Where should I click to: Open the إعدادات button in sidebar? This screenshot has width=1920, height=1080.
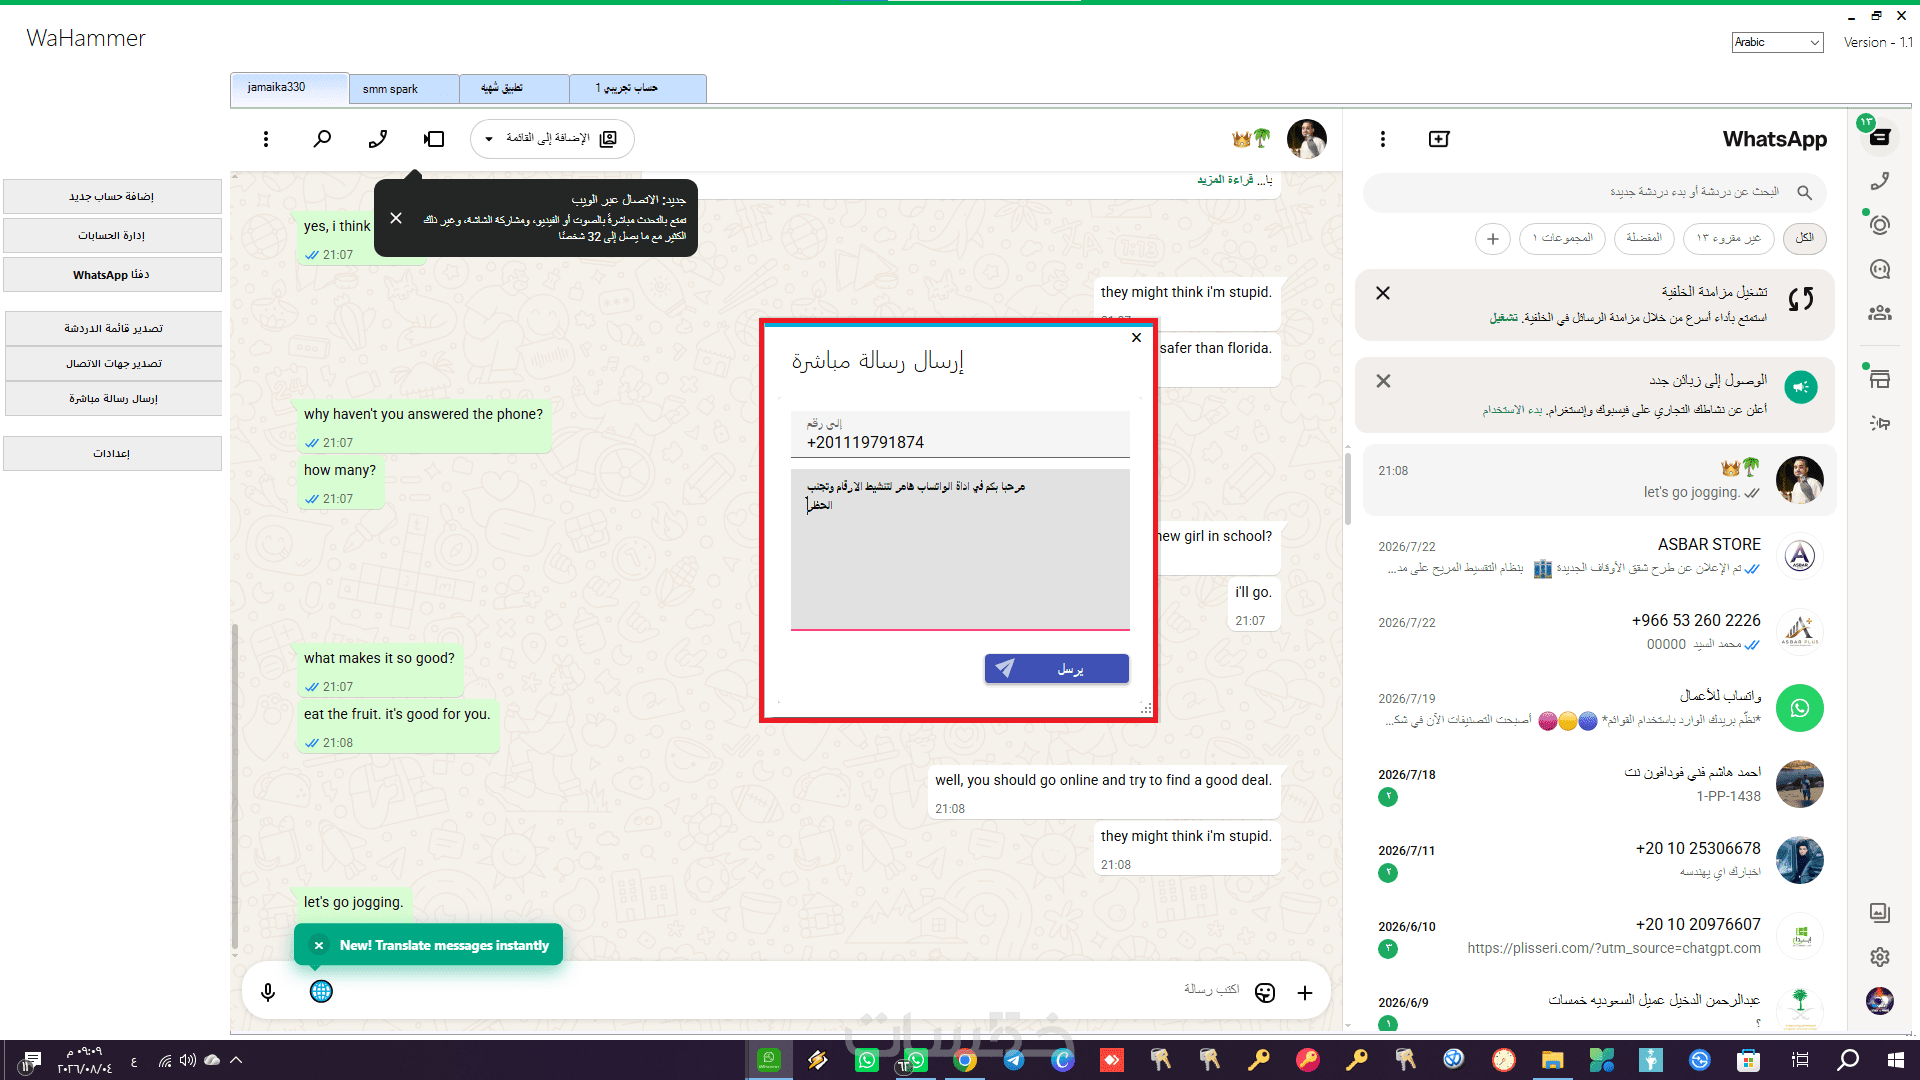pyautogui.click(x=112, y=453)
